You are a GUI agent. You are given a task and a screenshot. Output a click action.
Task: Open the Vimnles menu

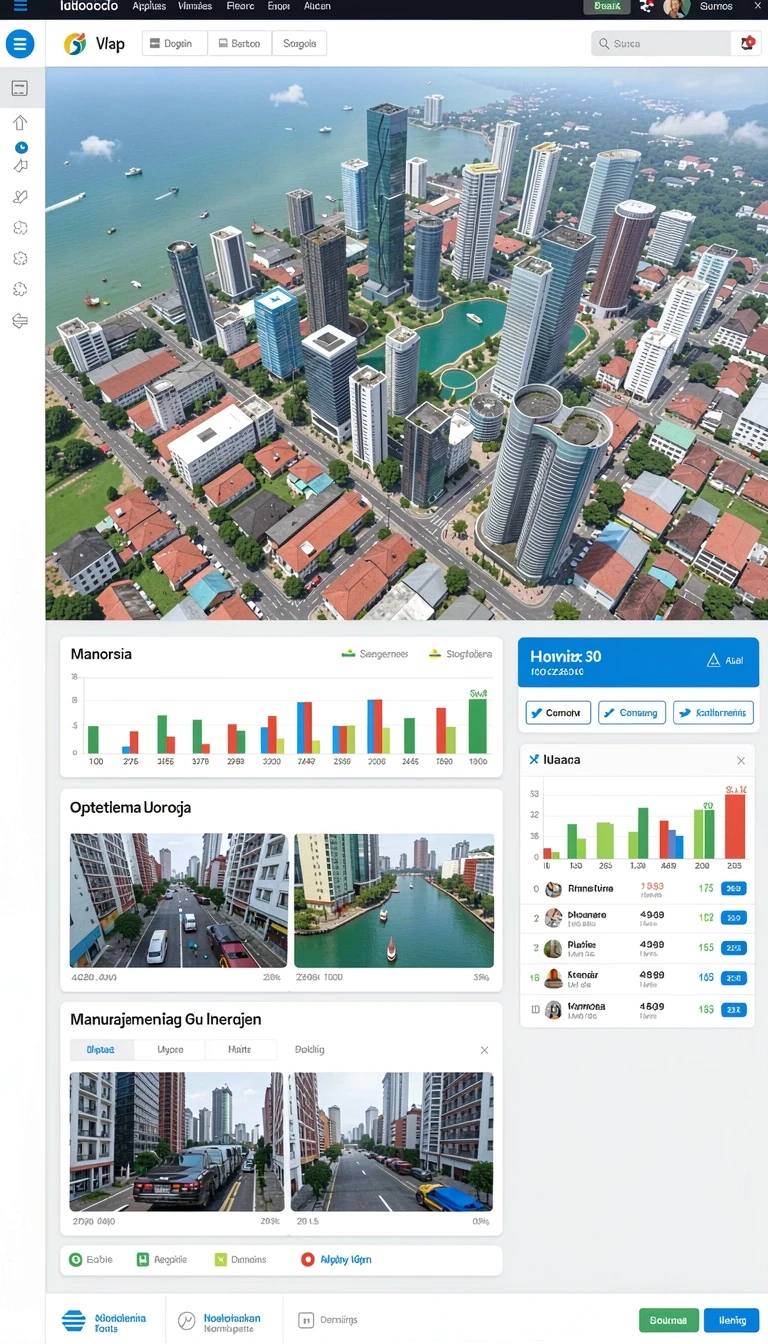194,6
